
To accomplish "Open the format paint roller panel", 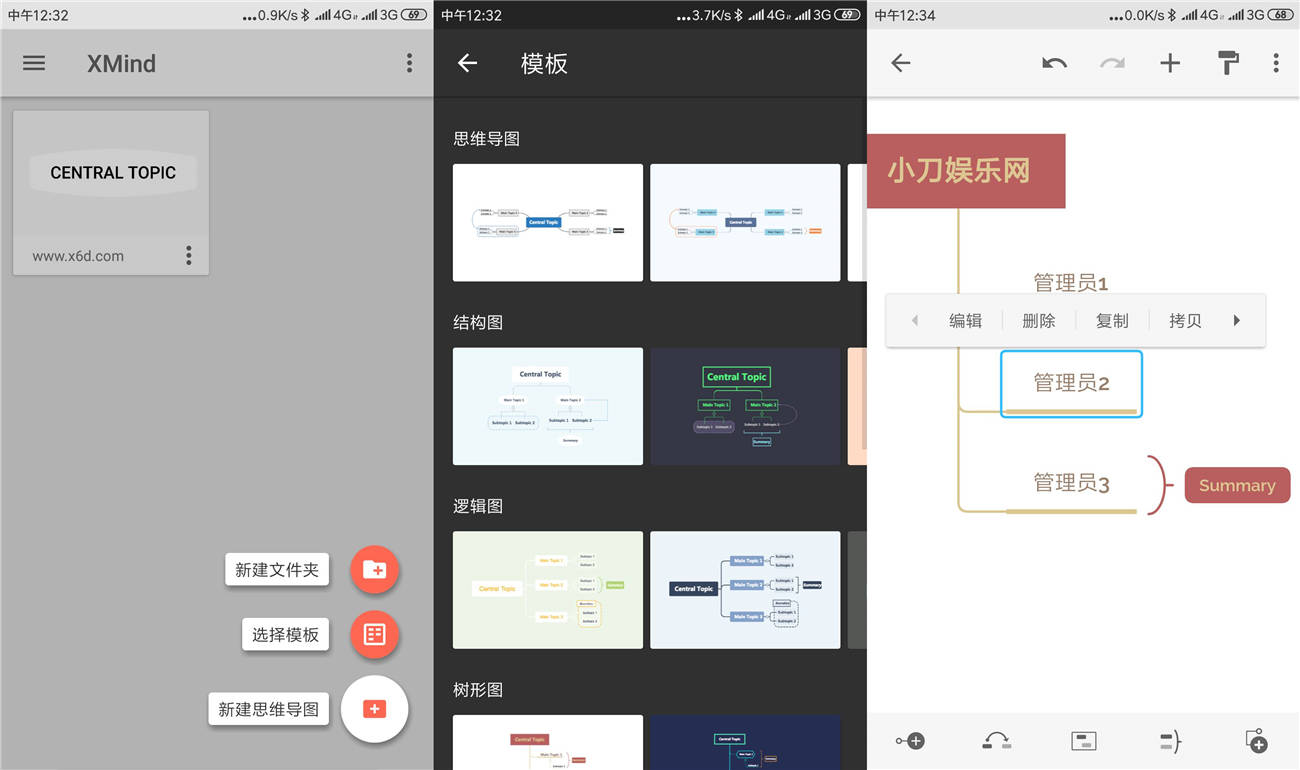I will click(x=1228, y=63).
